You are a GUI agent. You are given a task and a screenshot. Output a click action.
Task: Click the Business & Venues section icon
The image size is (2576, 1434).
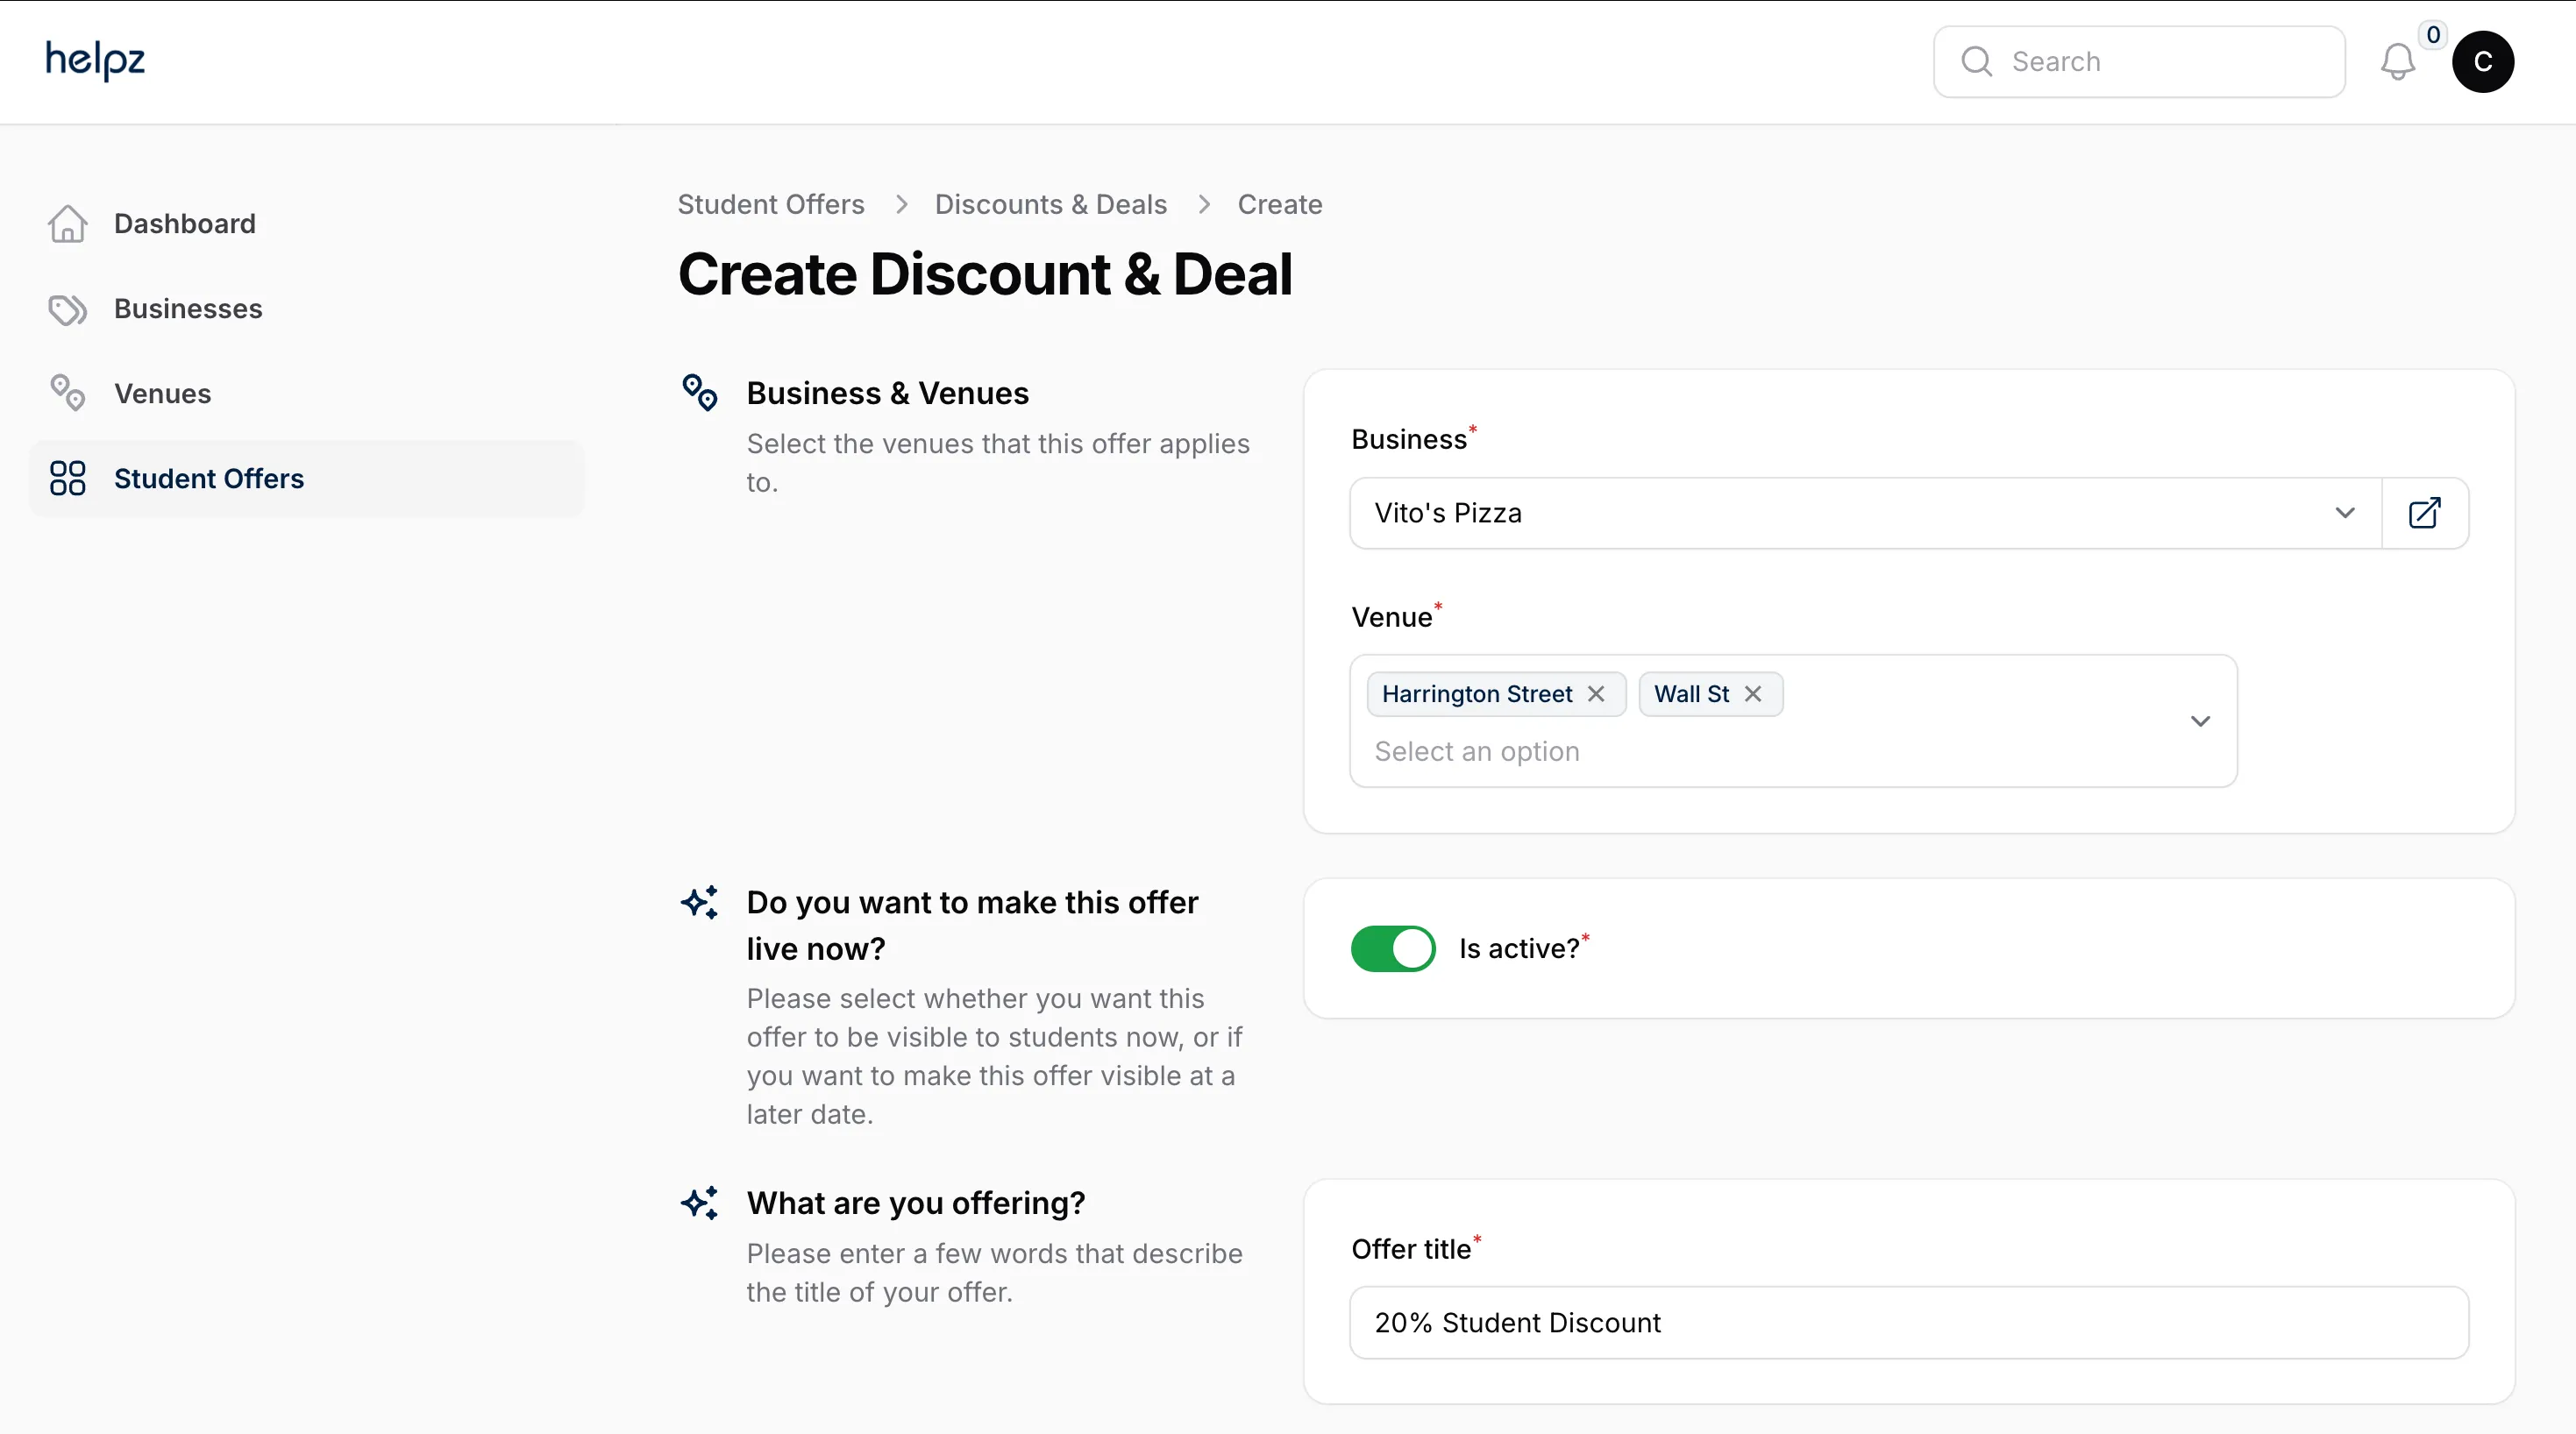pyautogui.click(x=700, y=393)
